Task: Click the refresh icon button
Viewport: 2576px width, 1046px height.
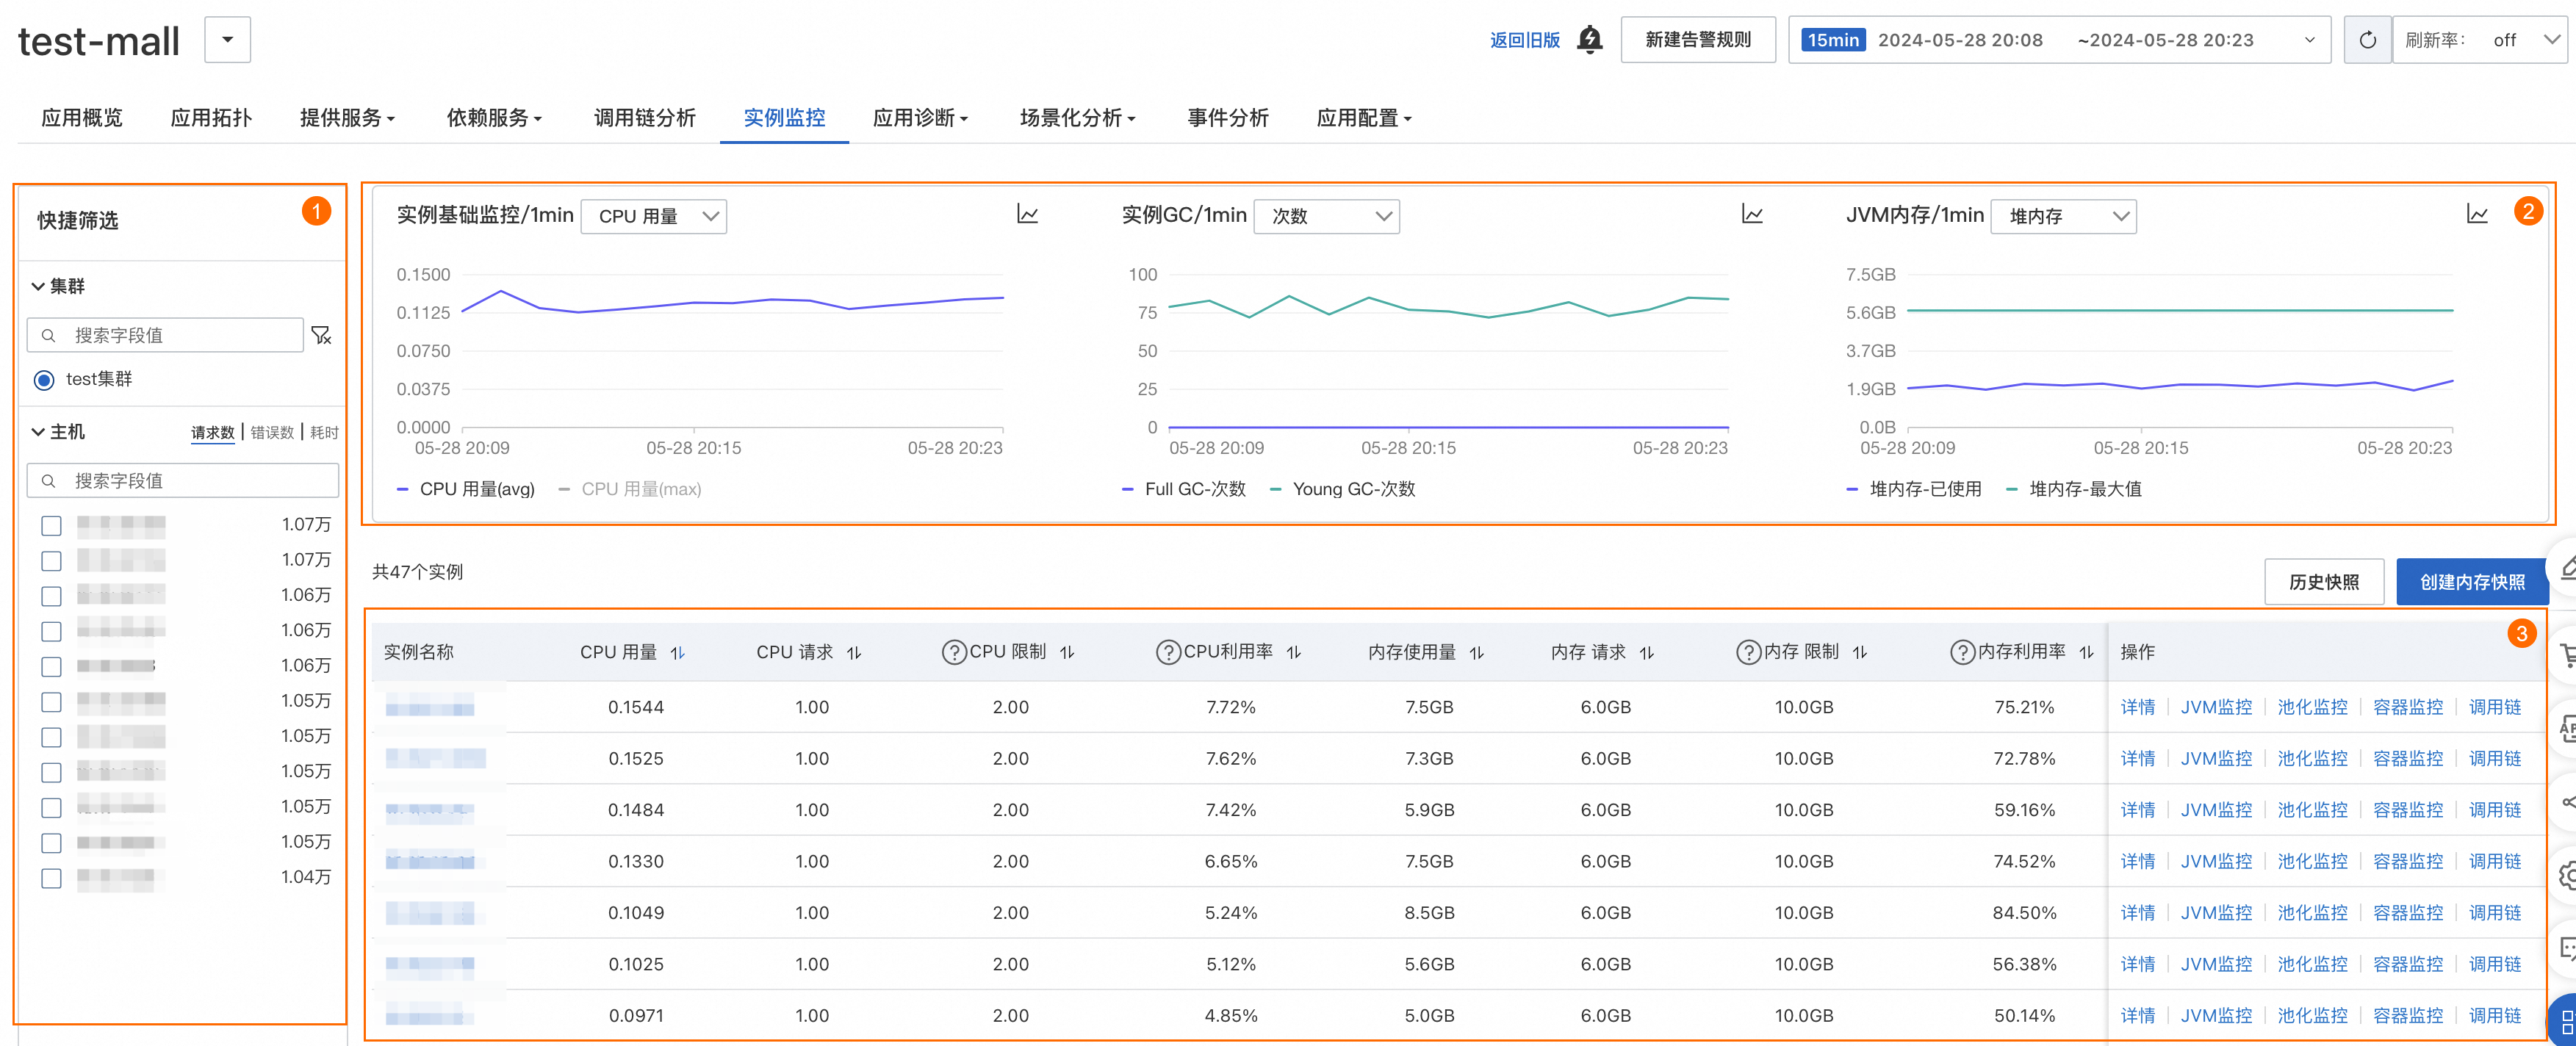Action: click(2367, 40)
